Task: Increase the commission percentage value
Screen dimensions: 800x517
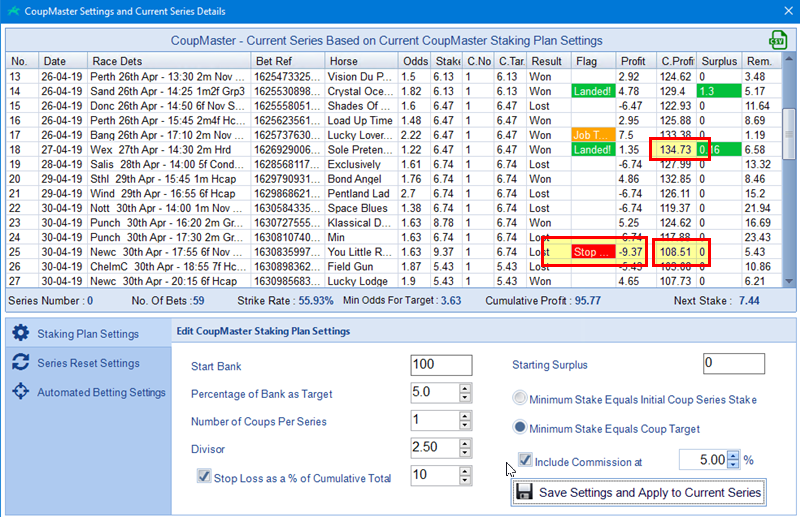Action: pos(733,455)
